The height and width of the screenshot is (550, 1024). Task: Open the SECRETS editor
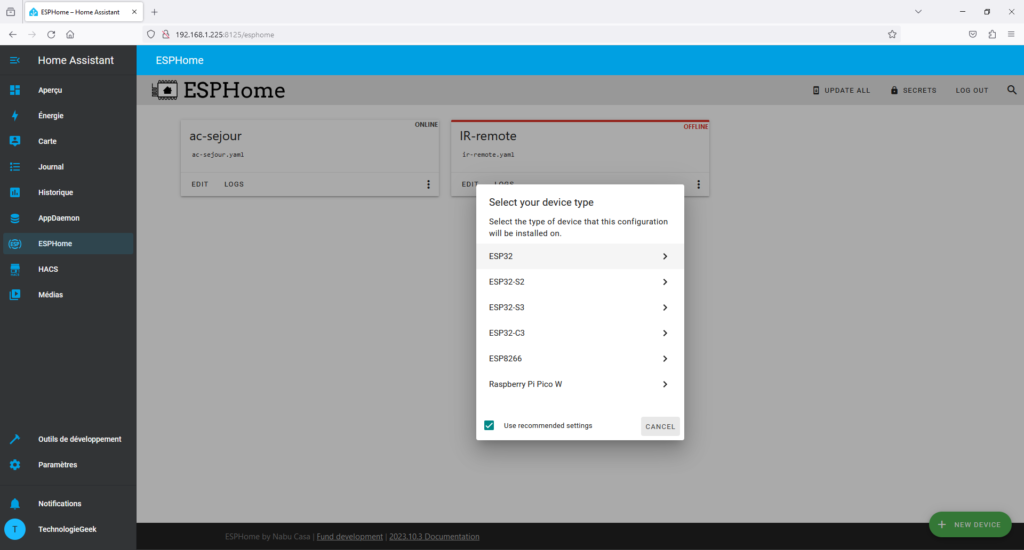coord(913,90)
